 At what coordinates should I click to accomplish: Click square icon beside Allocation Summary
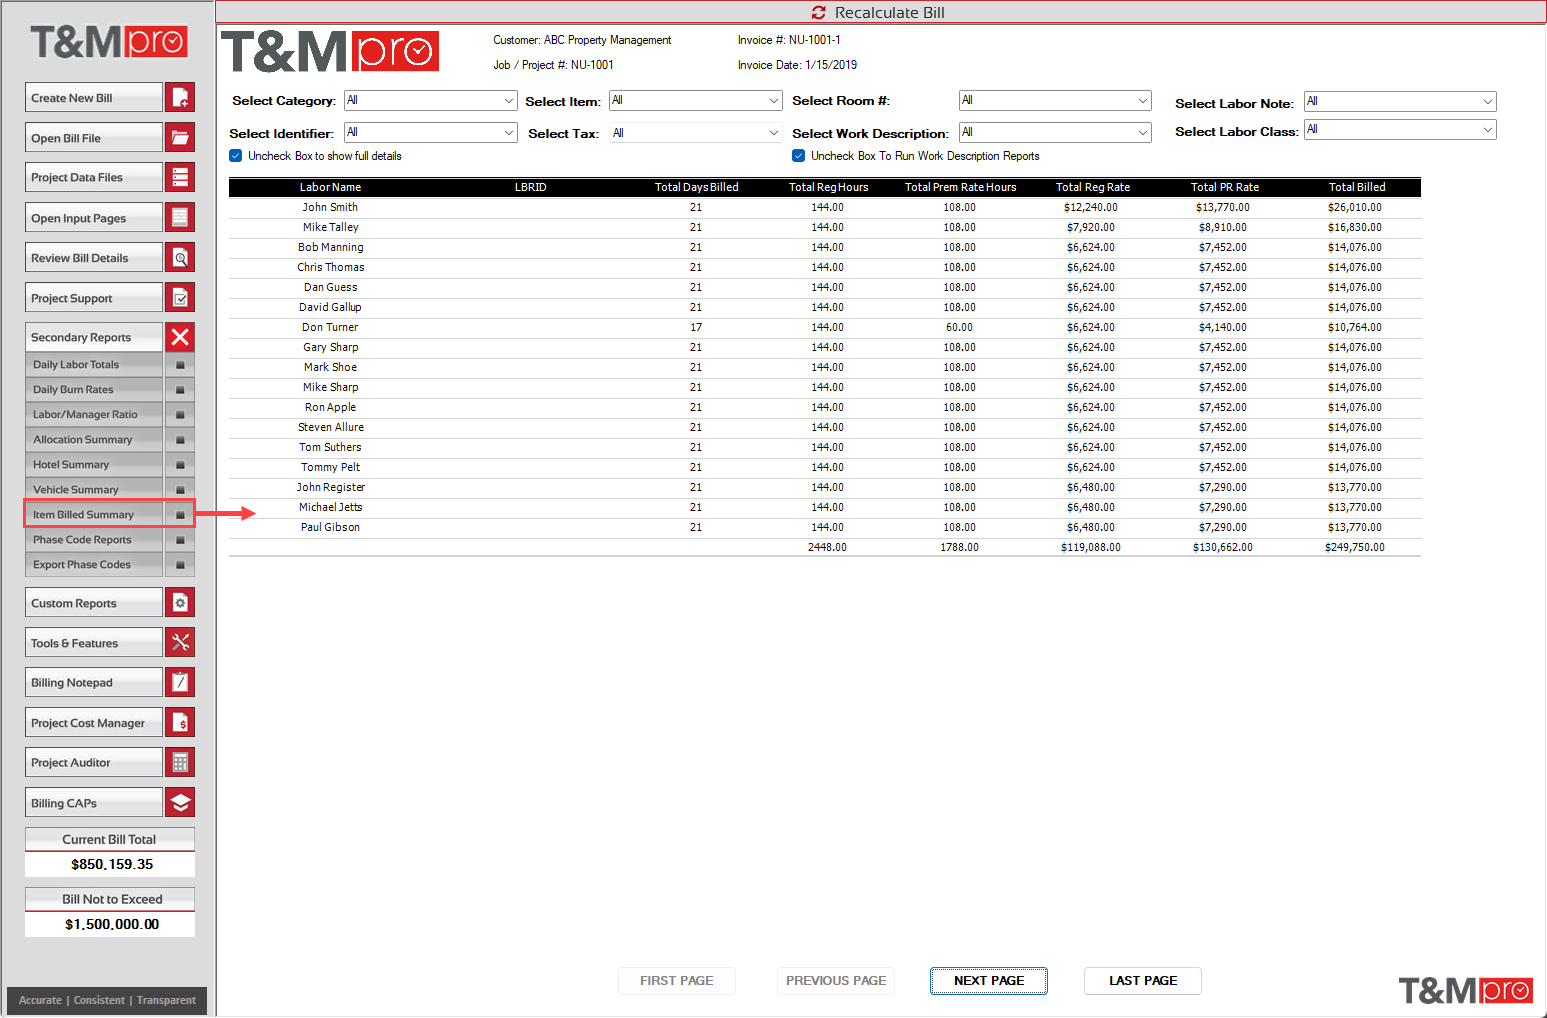(180, 440)
